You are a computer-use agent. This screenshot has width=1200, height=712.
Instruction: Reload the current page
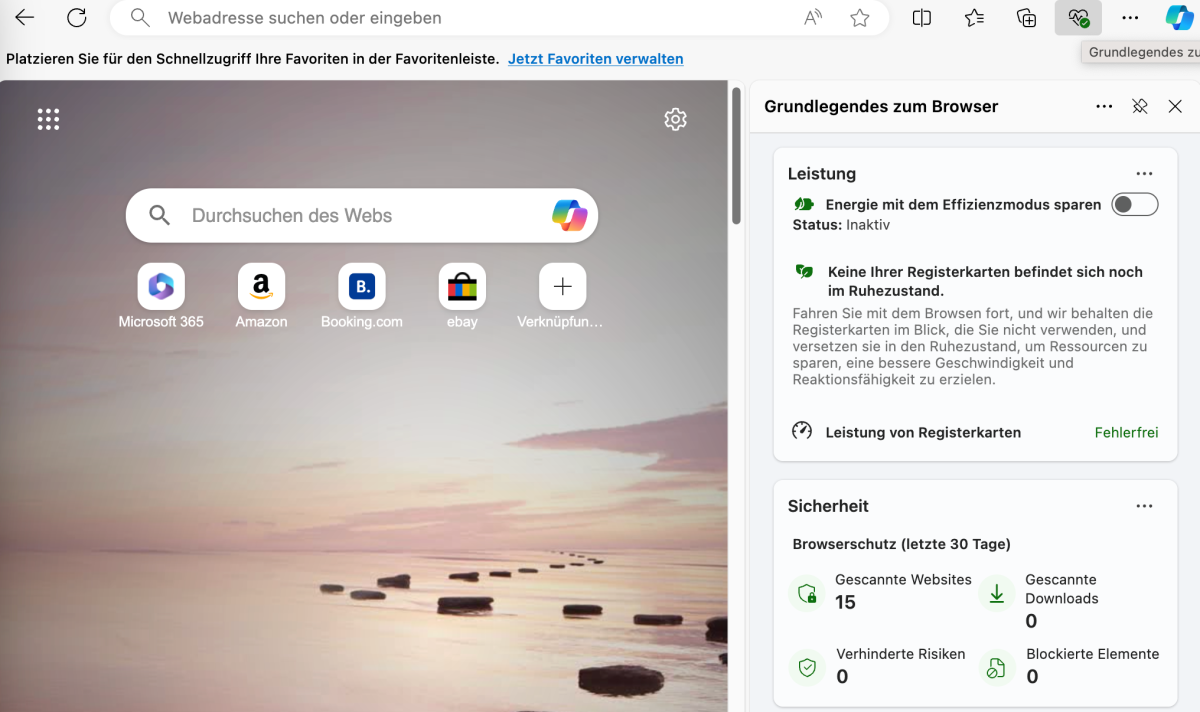tap(76, 17)
